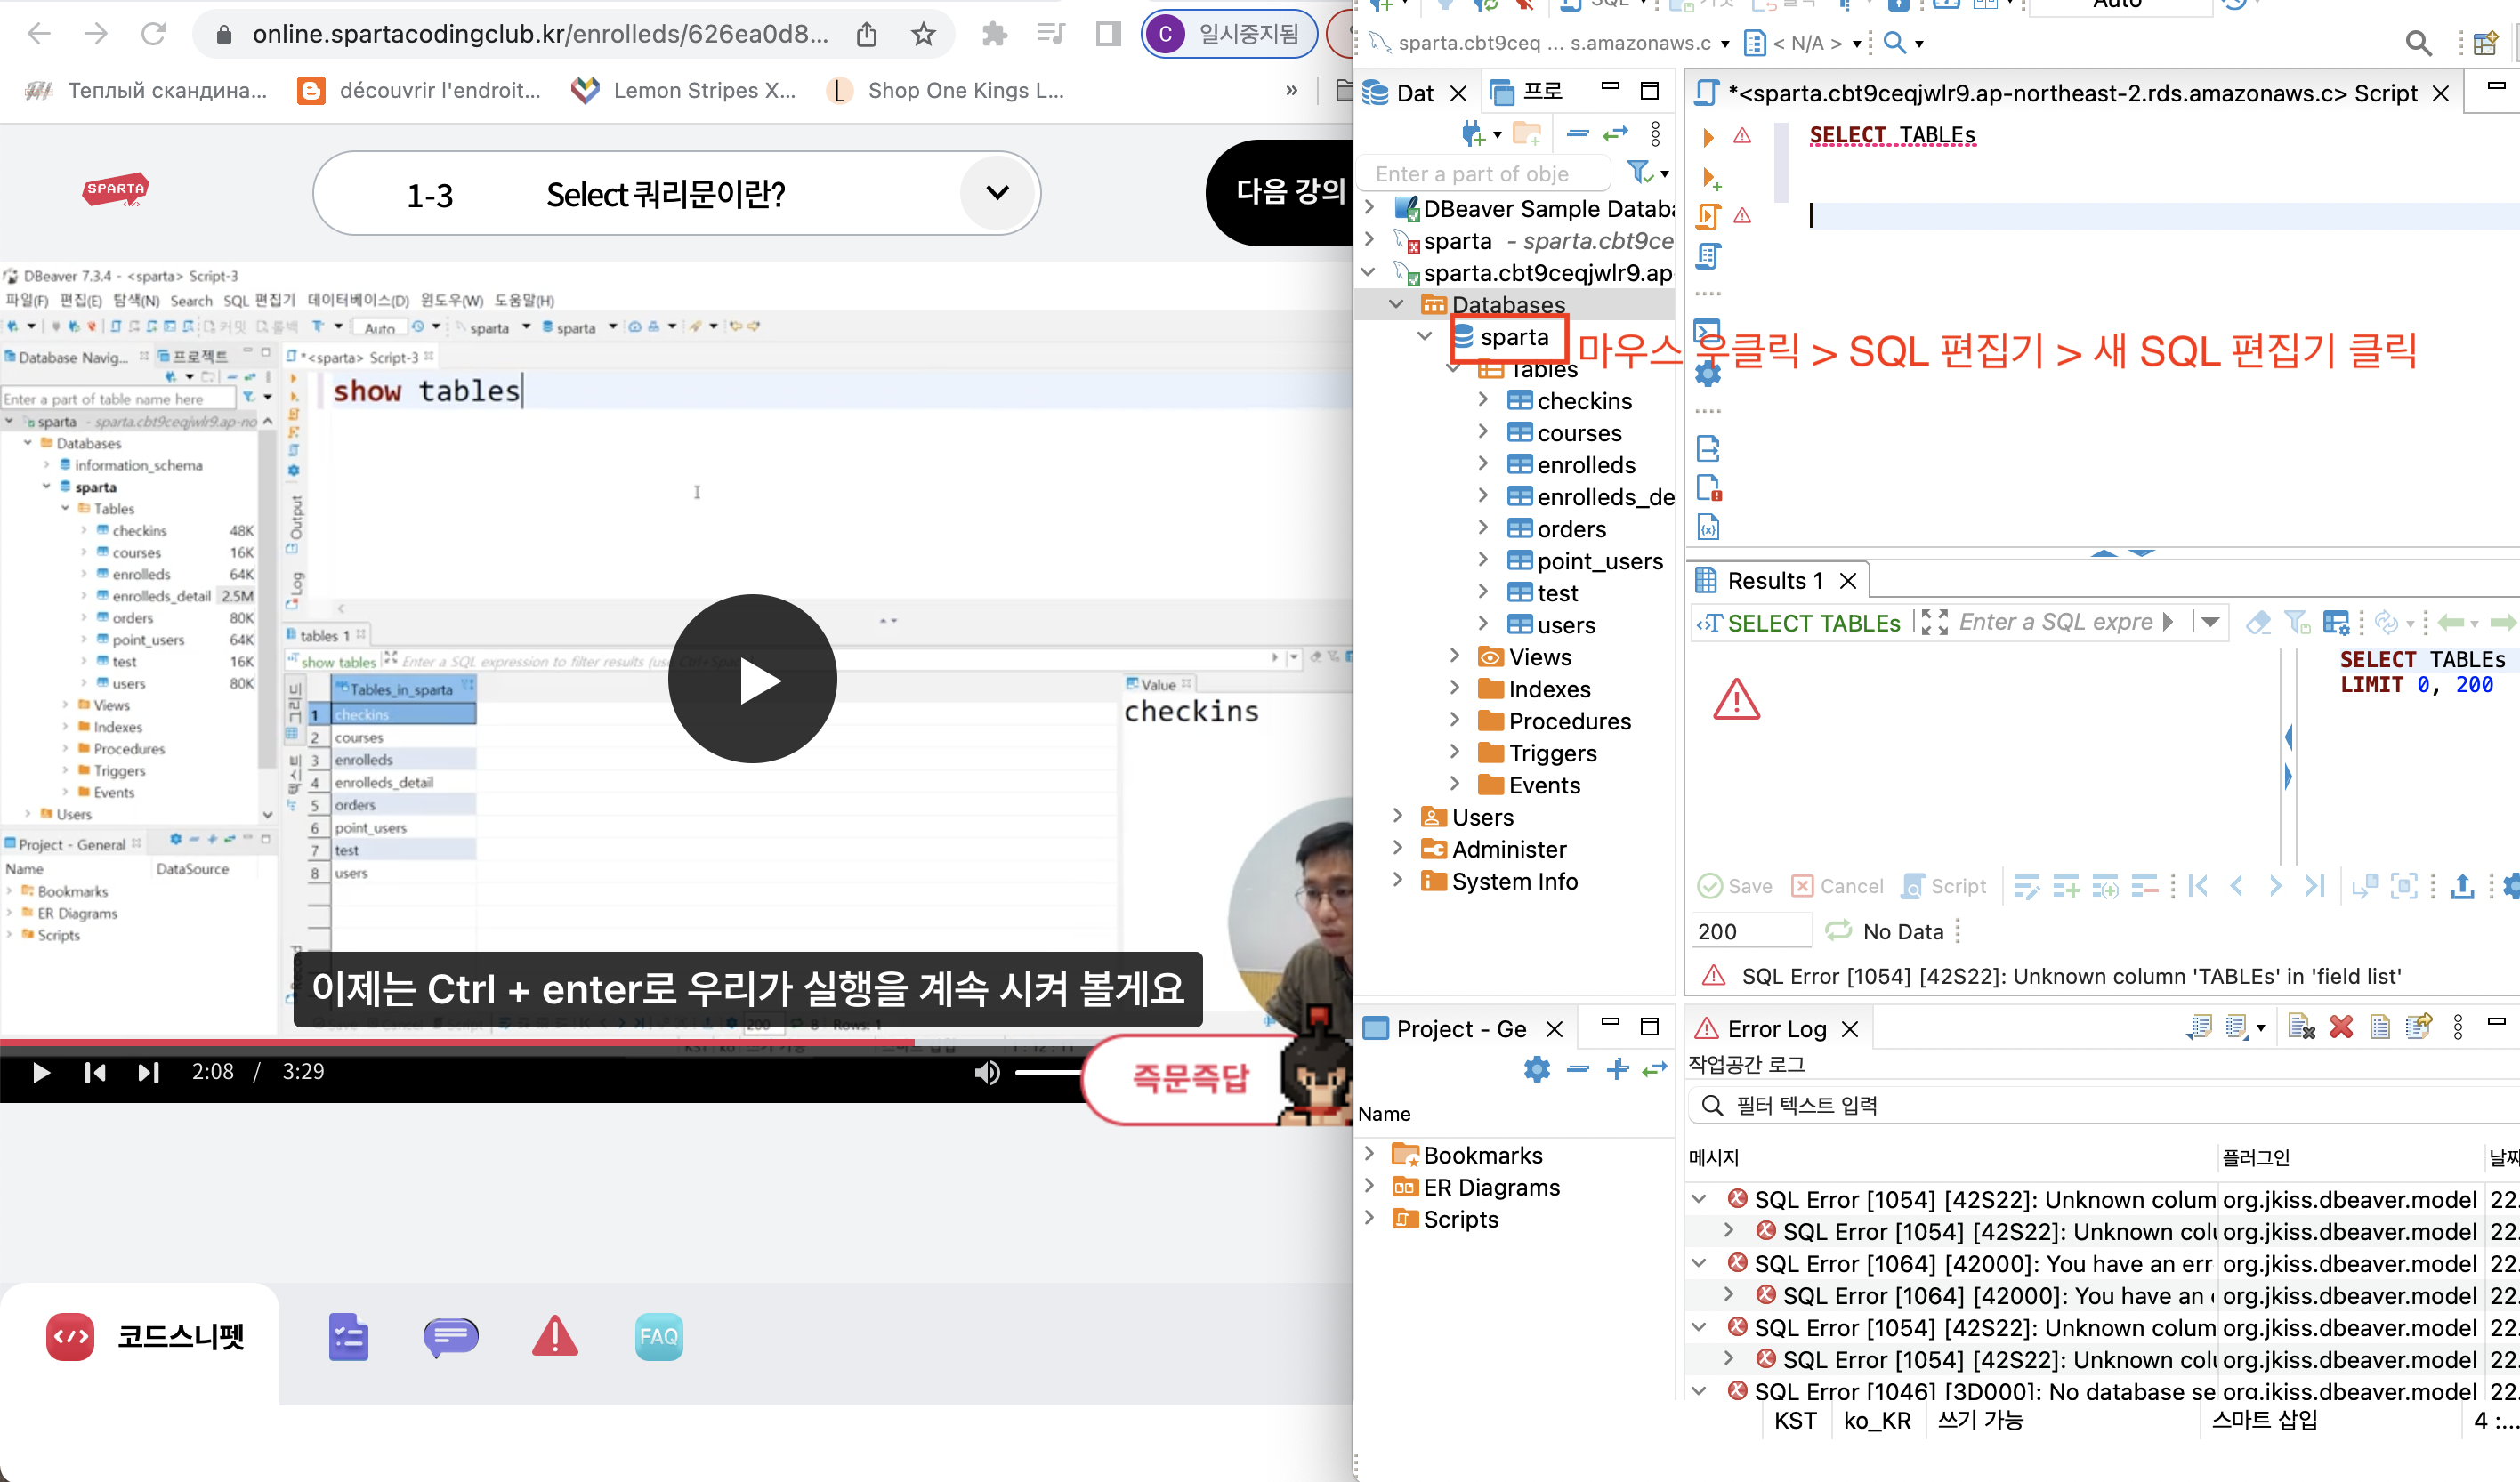Open the Lemon Stripes bookmark
2520x1482 pixels.
(x=684, y=90)
